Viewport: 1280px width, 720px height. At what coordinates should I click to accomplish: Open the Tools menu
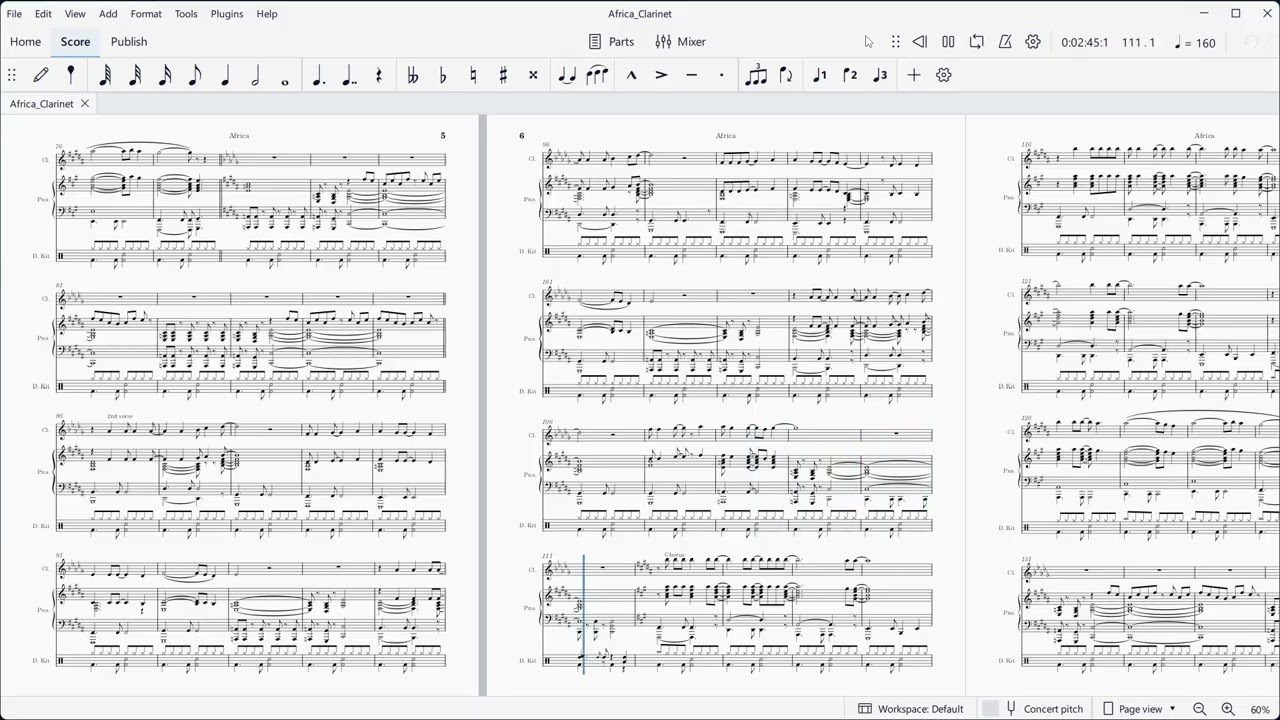pos(186,14)
